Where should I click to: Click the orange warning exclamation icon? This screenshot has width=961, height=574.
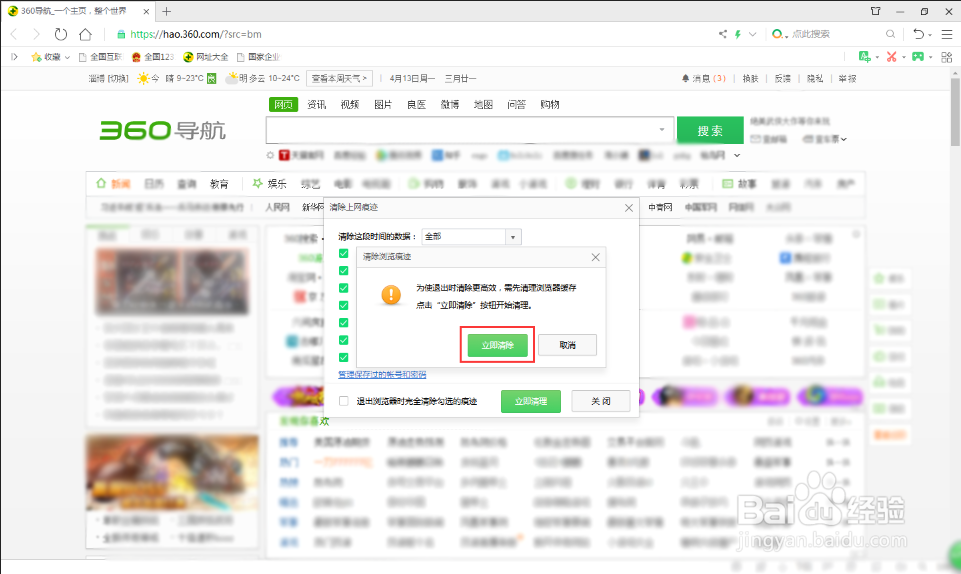[391, 295]
